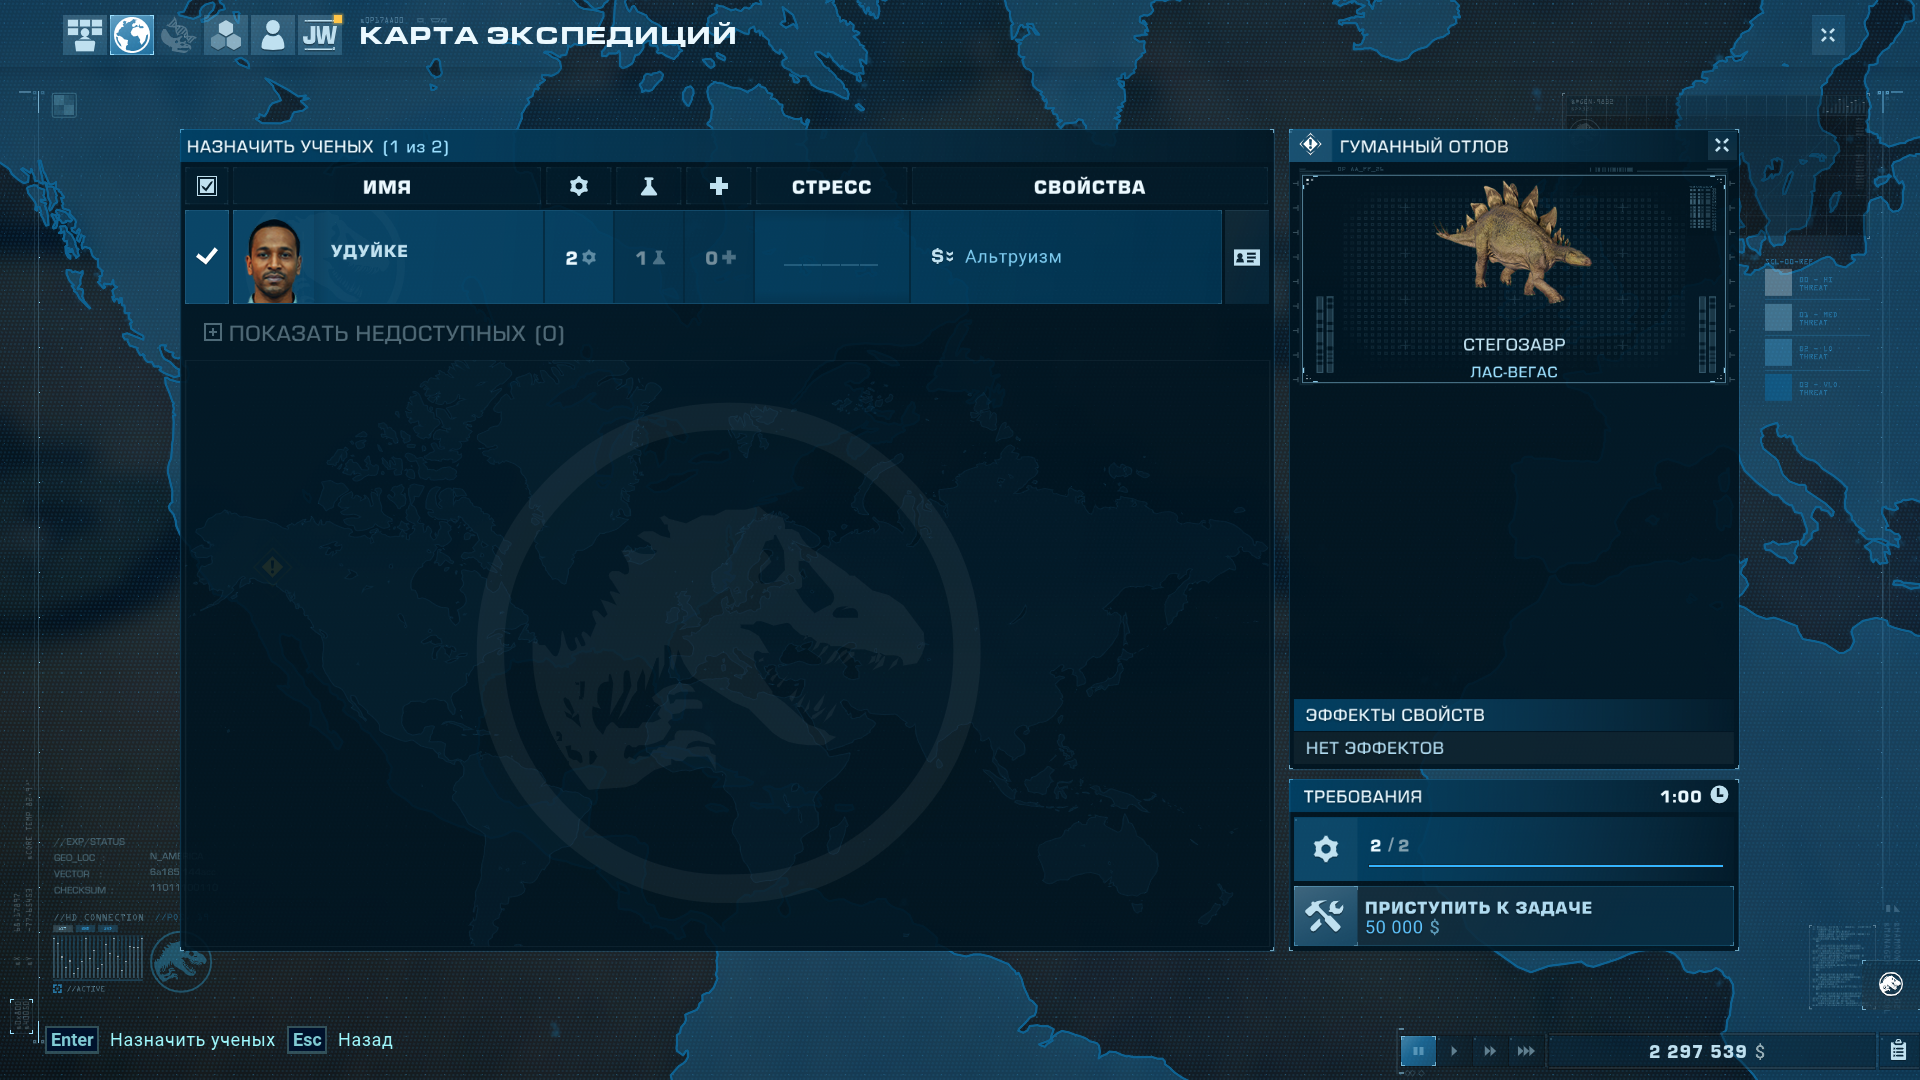1920x1080 pixels.
Task: Open the clipboard finances icon
Action: (x=1898, y=1051)
